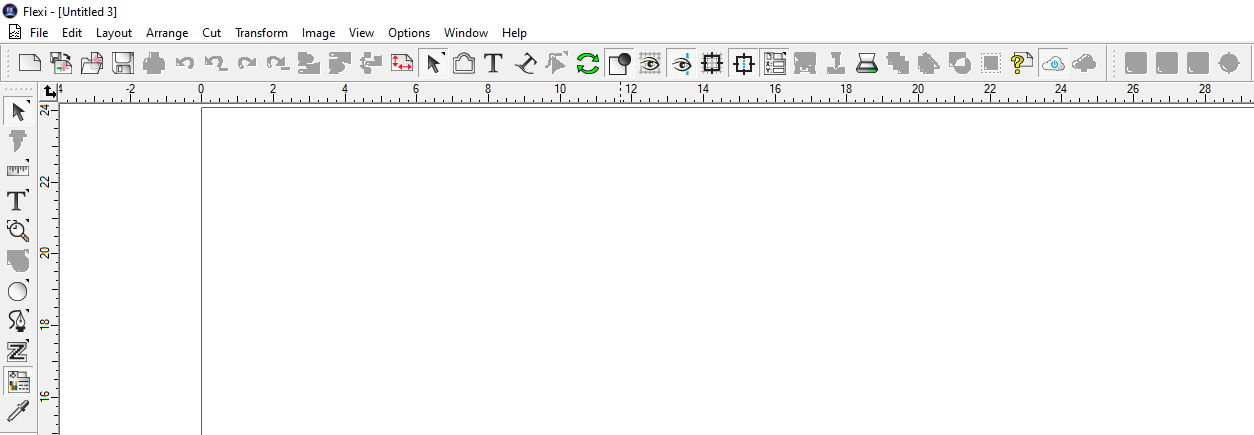The width and height of the screenshot is (1254, 435).
Task: Open the Arrange menu
Action: (167, 33)
